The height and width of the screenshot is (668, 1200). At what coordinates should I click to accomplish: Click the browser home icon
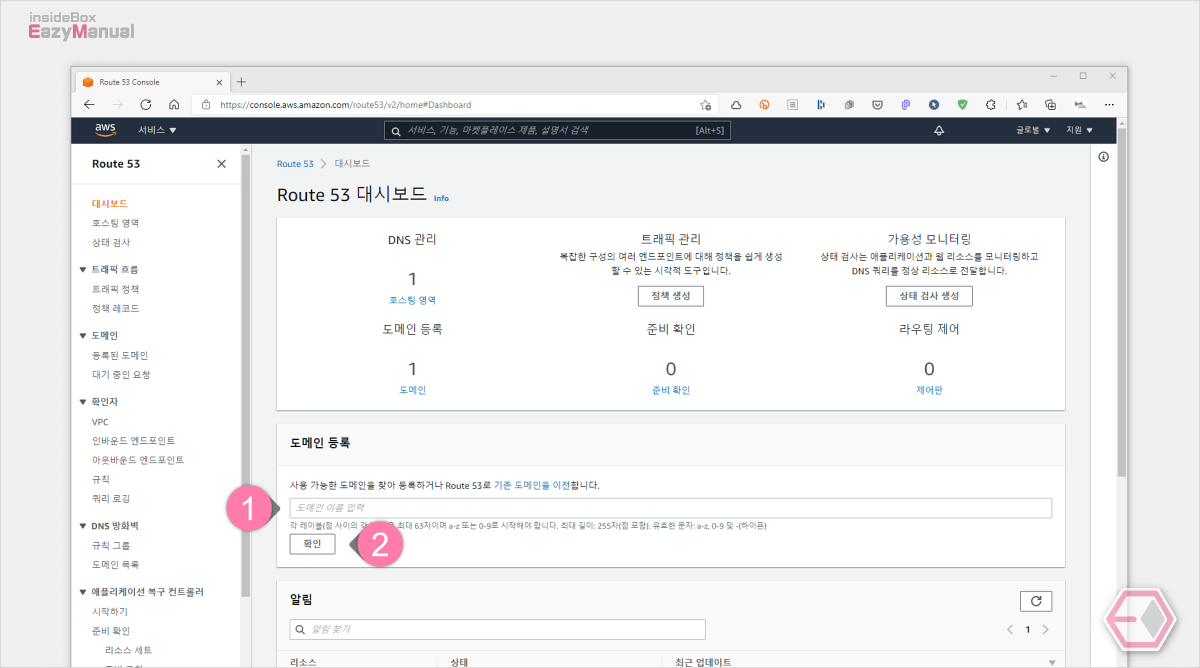[174, 104]
